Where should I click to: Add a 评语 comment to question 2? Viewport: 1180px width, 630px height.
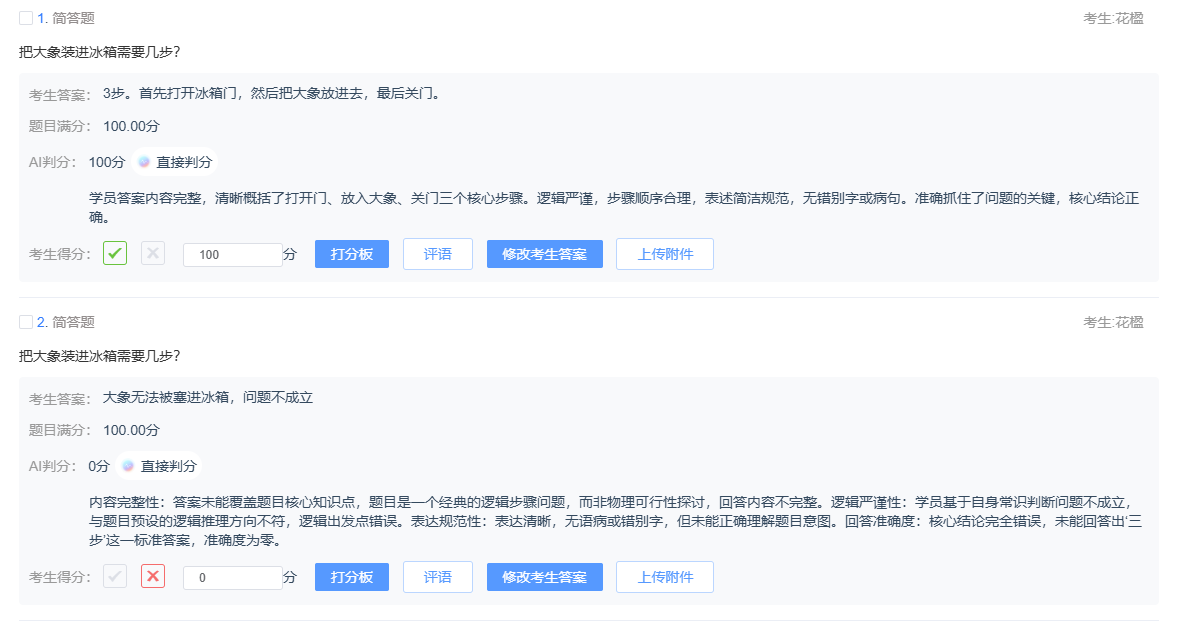pos(437,576)
